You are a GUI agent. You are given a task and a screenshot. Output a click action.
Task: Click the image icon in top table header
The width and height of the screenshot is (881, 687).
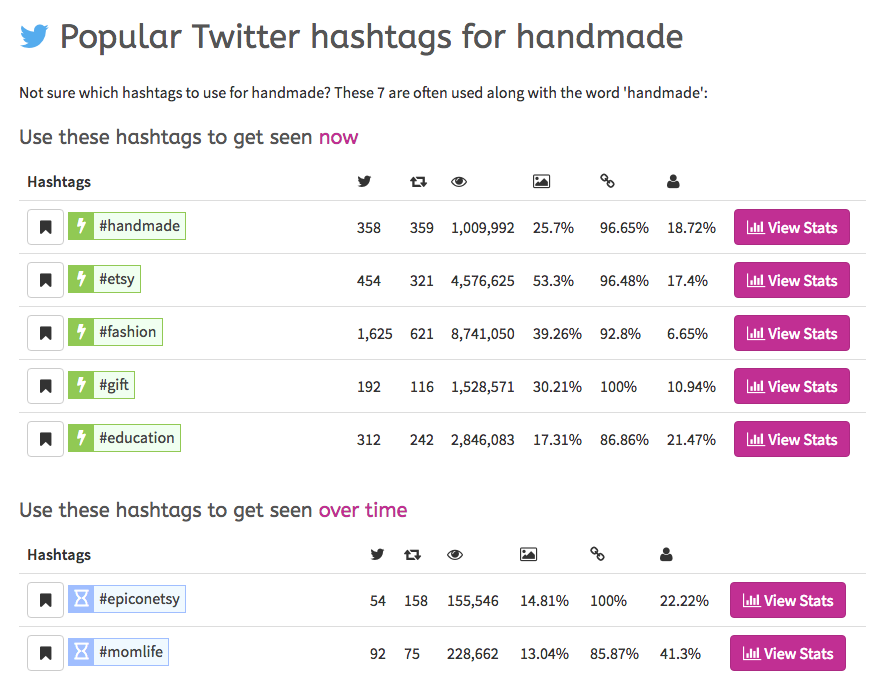click(x=541, y=182)
